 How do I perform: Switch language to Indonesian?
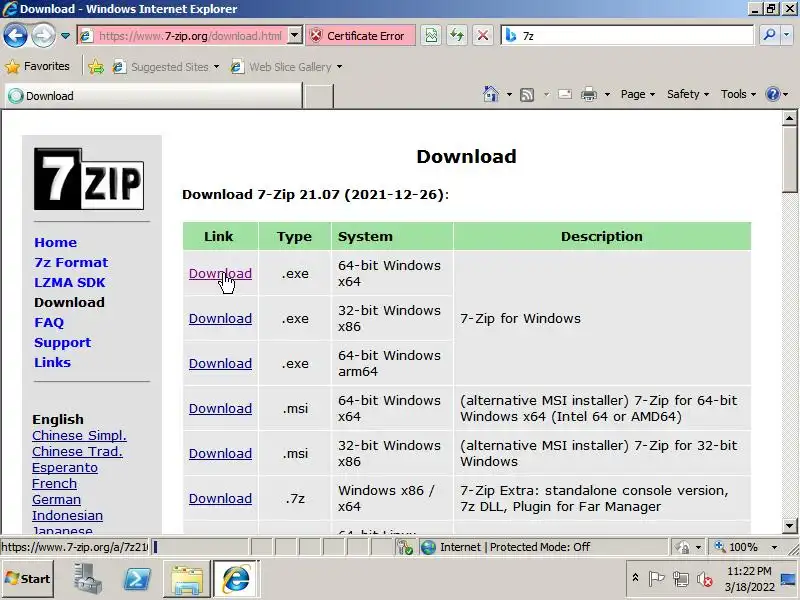tap(67, 515)
